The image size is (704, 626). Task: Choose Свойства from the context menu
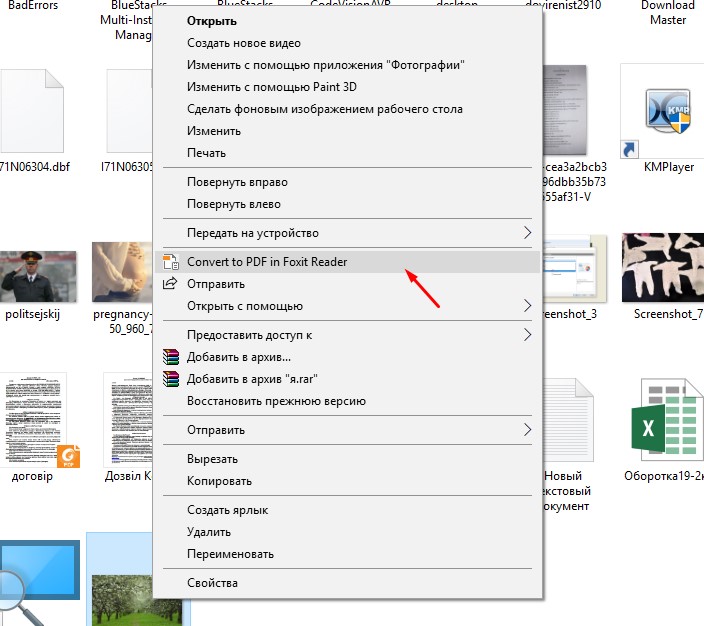pos(347,583)
